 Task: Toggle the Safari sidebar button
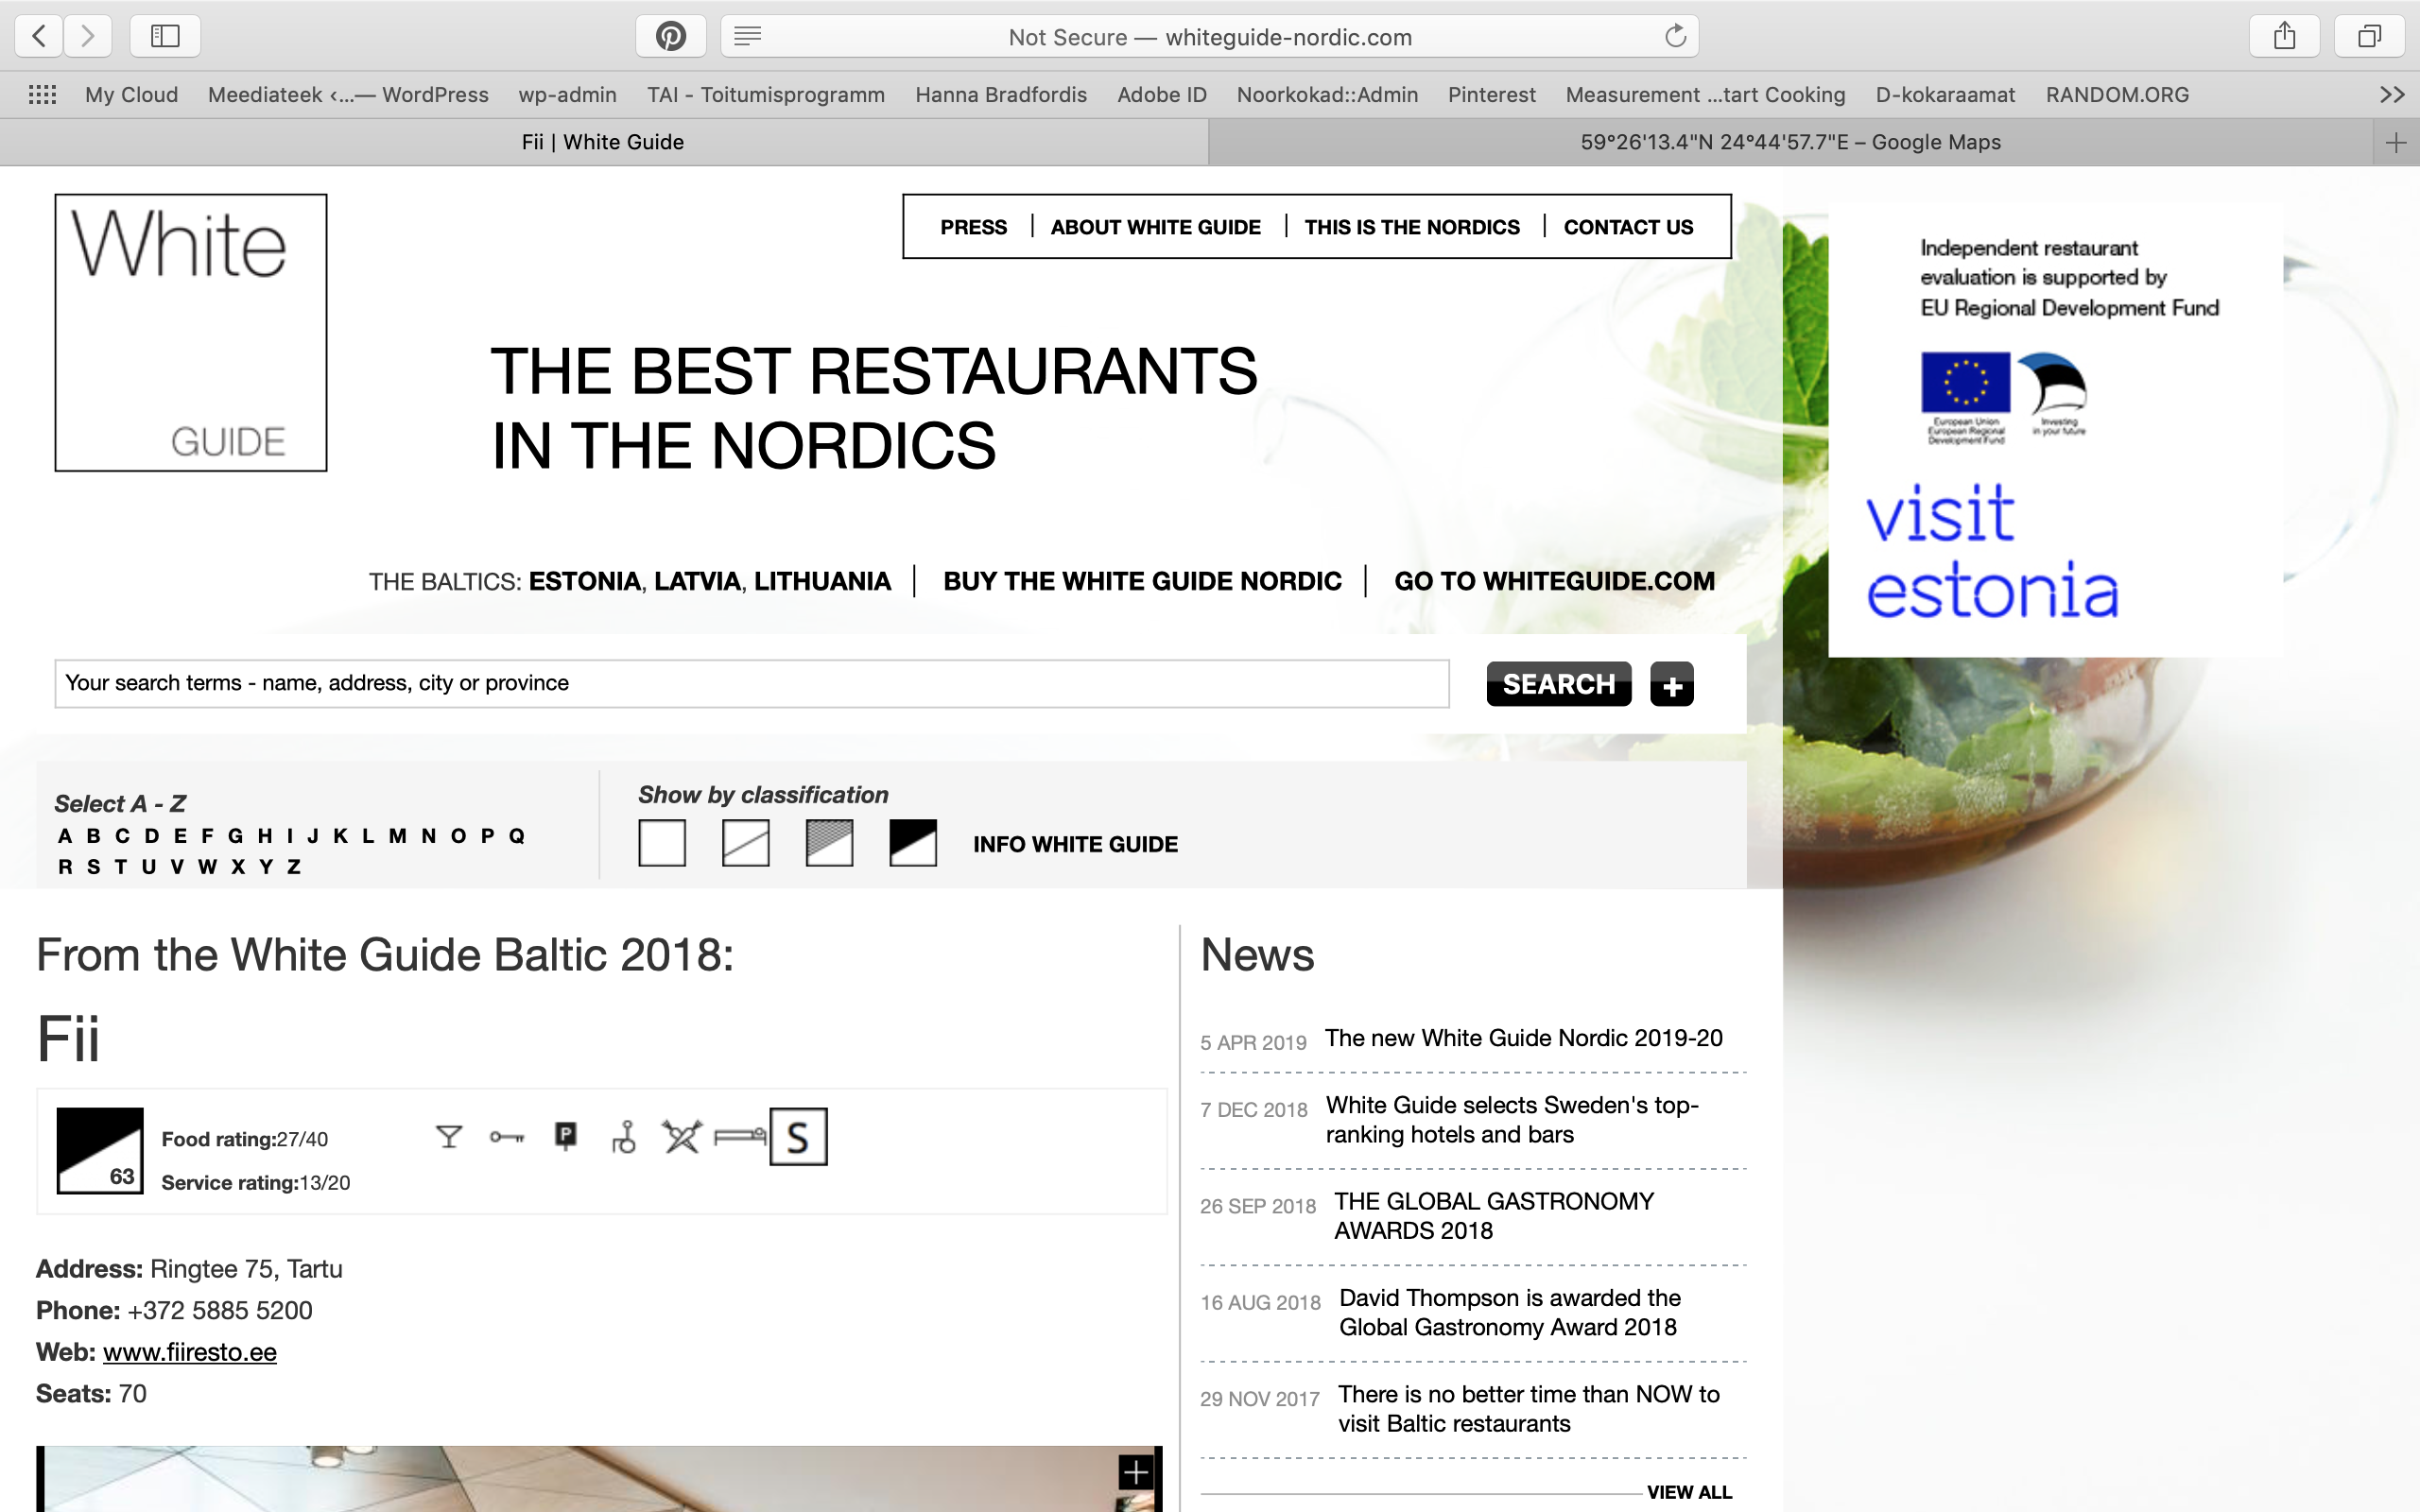point(165,37)
